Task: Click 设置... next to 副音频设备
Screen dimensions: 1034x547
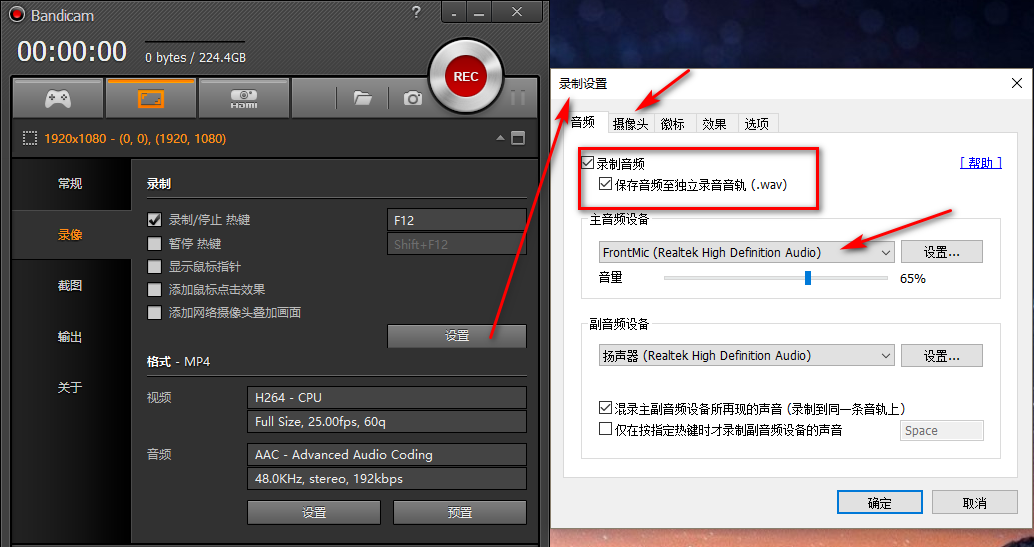Action: pos(942,356)
